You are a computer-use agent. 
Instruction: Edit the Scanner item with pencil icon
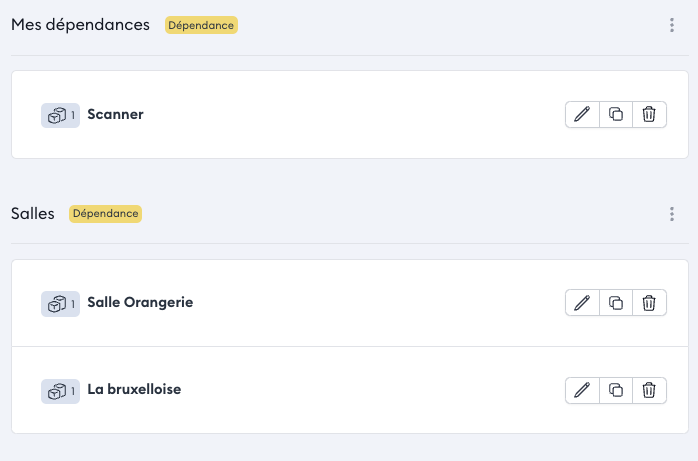(582, 114)
